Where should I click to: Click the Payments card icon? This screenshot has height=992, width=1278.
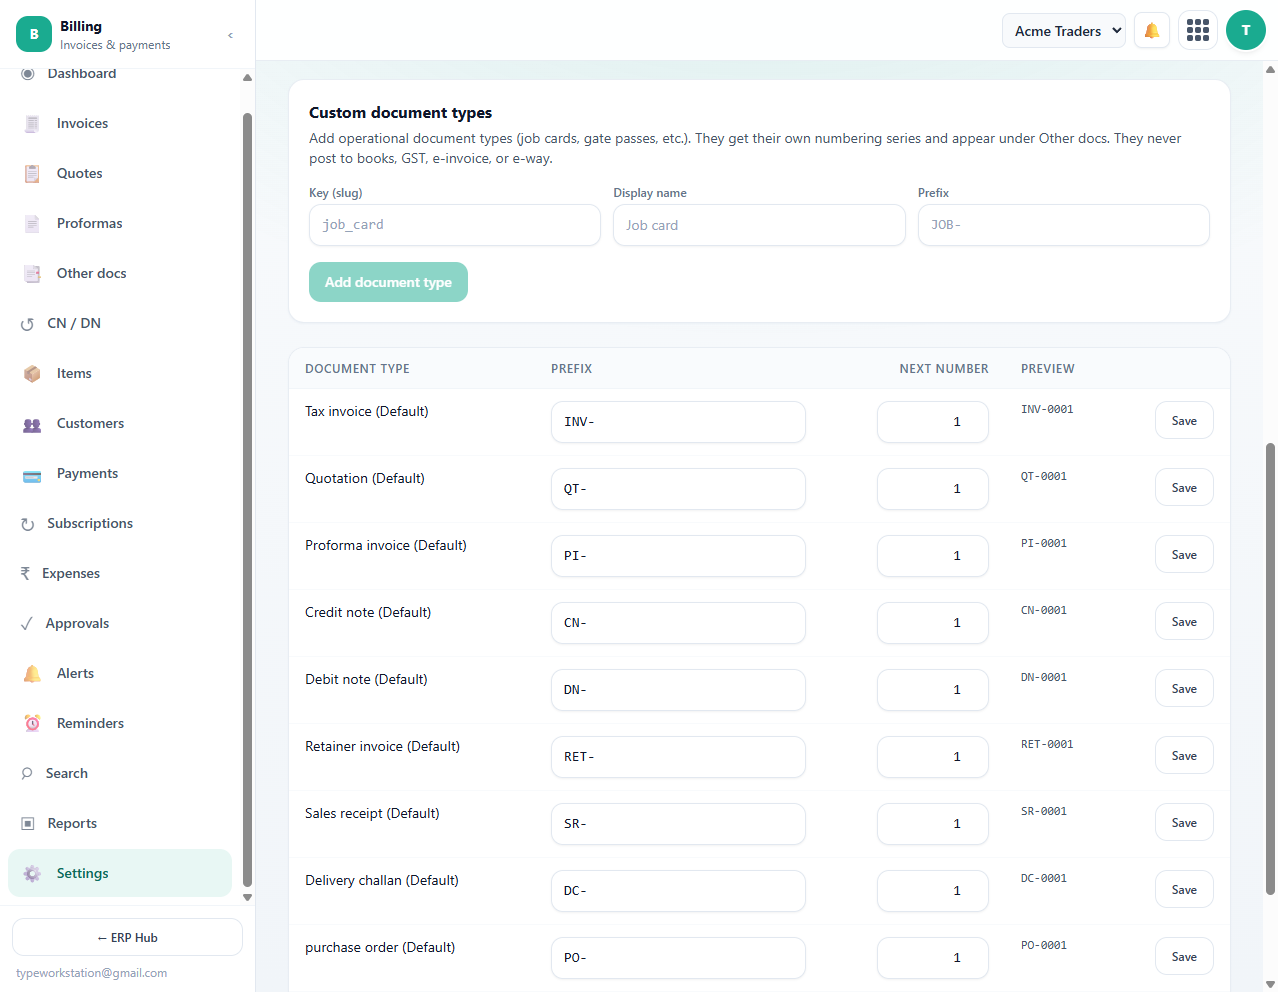pos(32,474)
